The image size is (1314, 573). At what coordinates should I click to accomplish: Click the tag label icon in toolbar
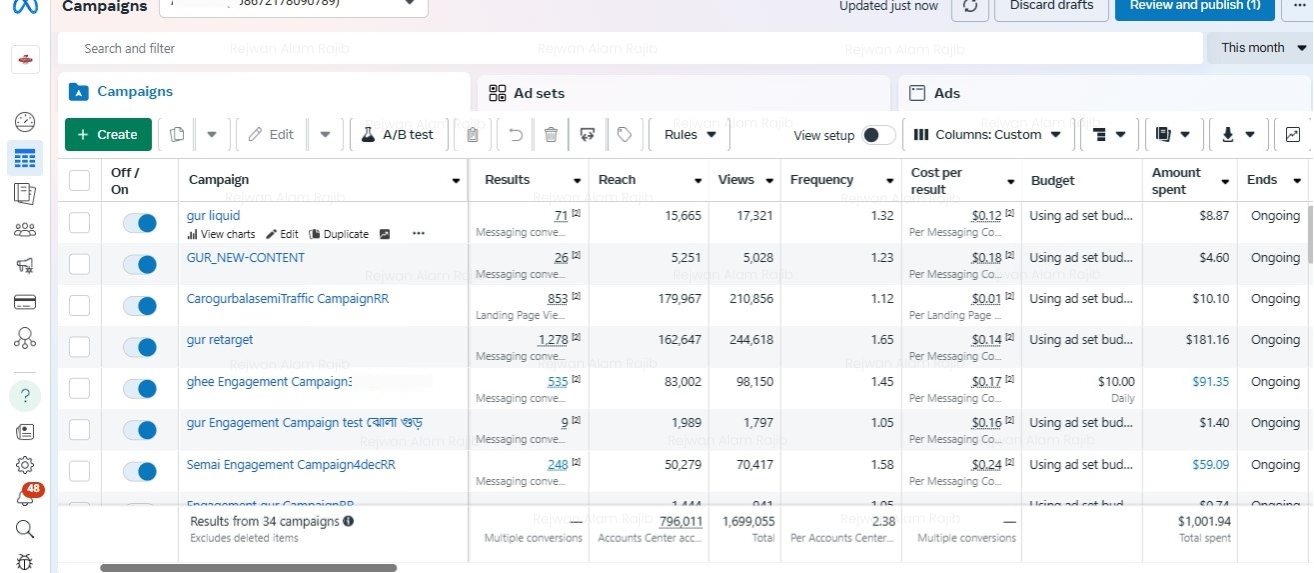click(x=624, y=135)
